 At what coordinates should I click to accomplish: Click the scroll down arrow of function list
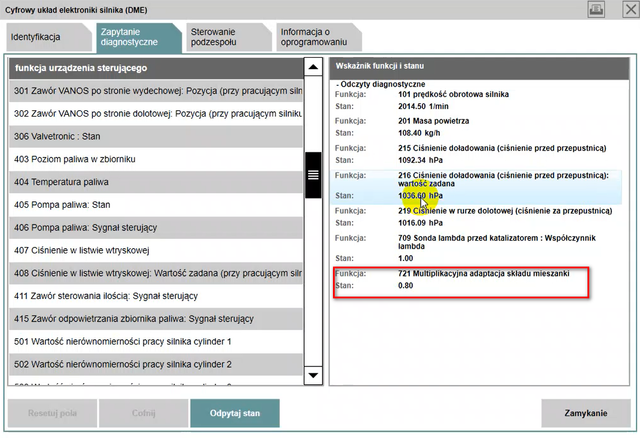(313, 375)
